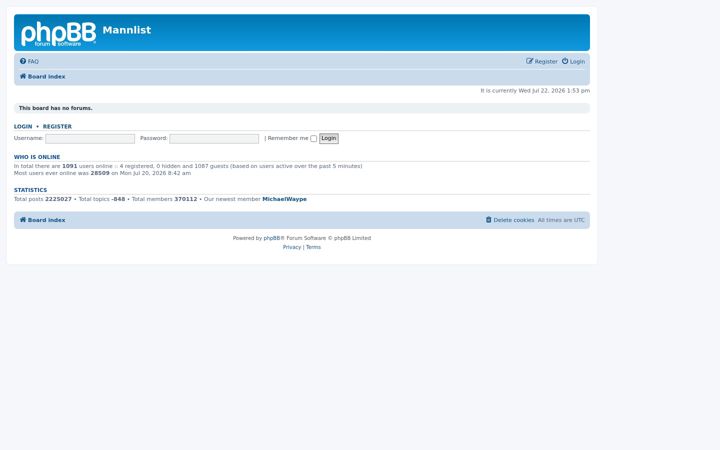Viewport: 720px width, 450px height.
Task: Click the Mannlist site title
Action: (127, 30)
